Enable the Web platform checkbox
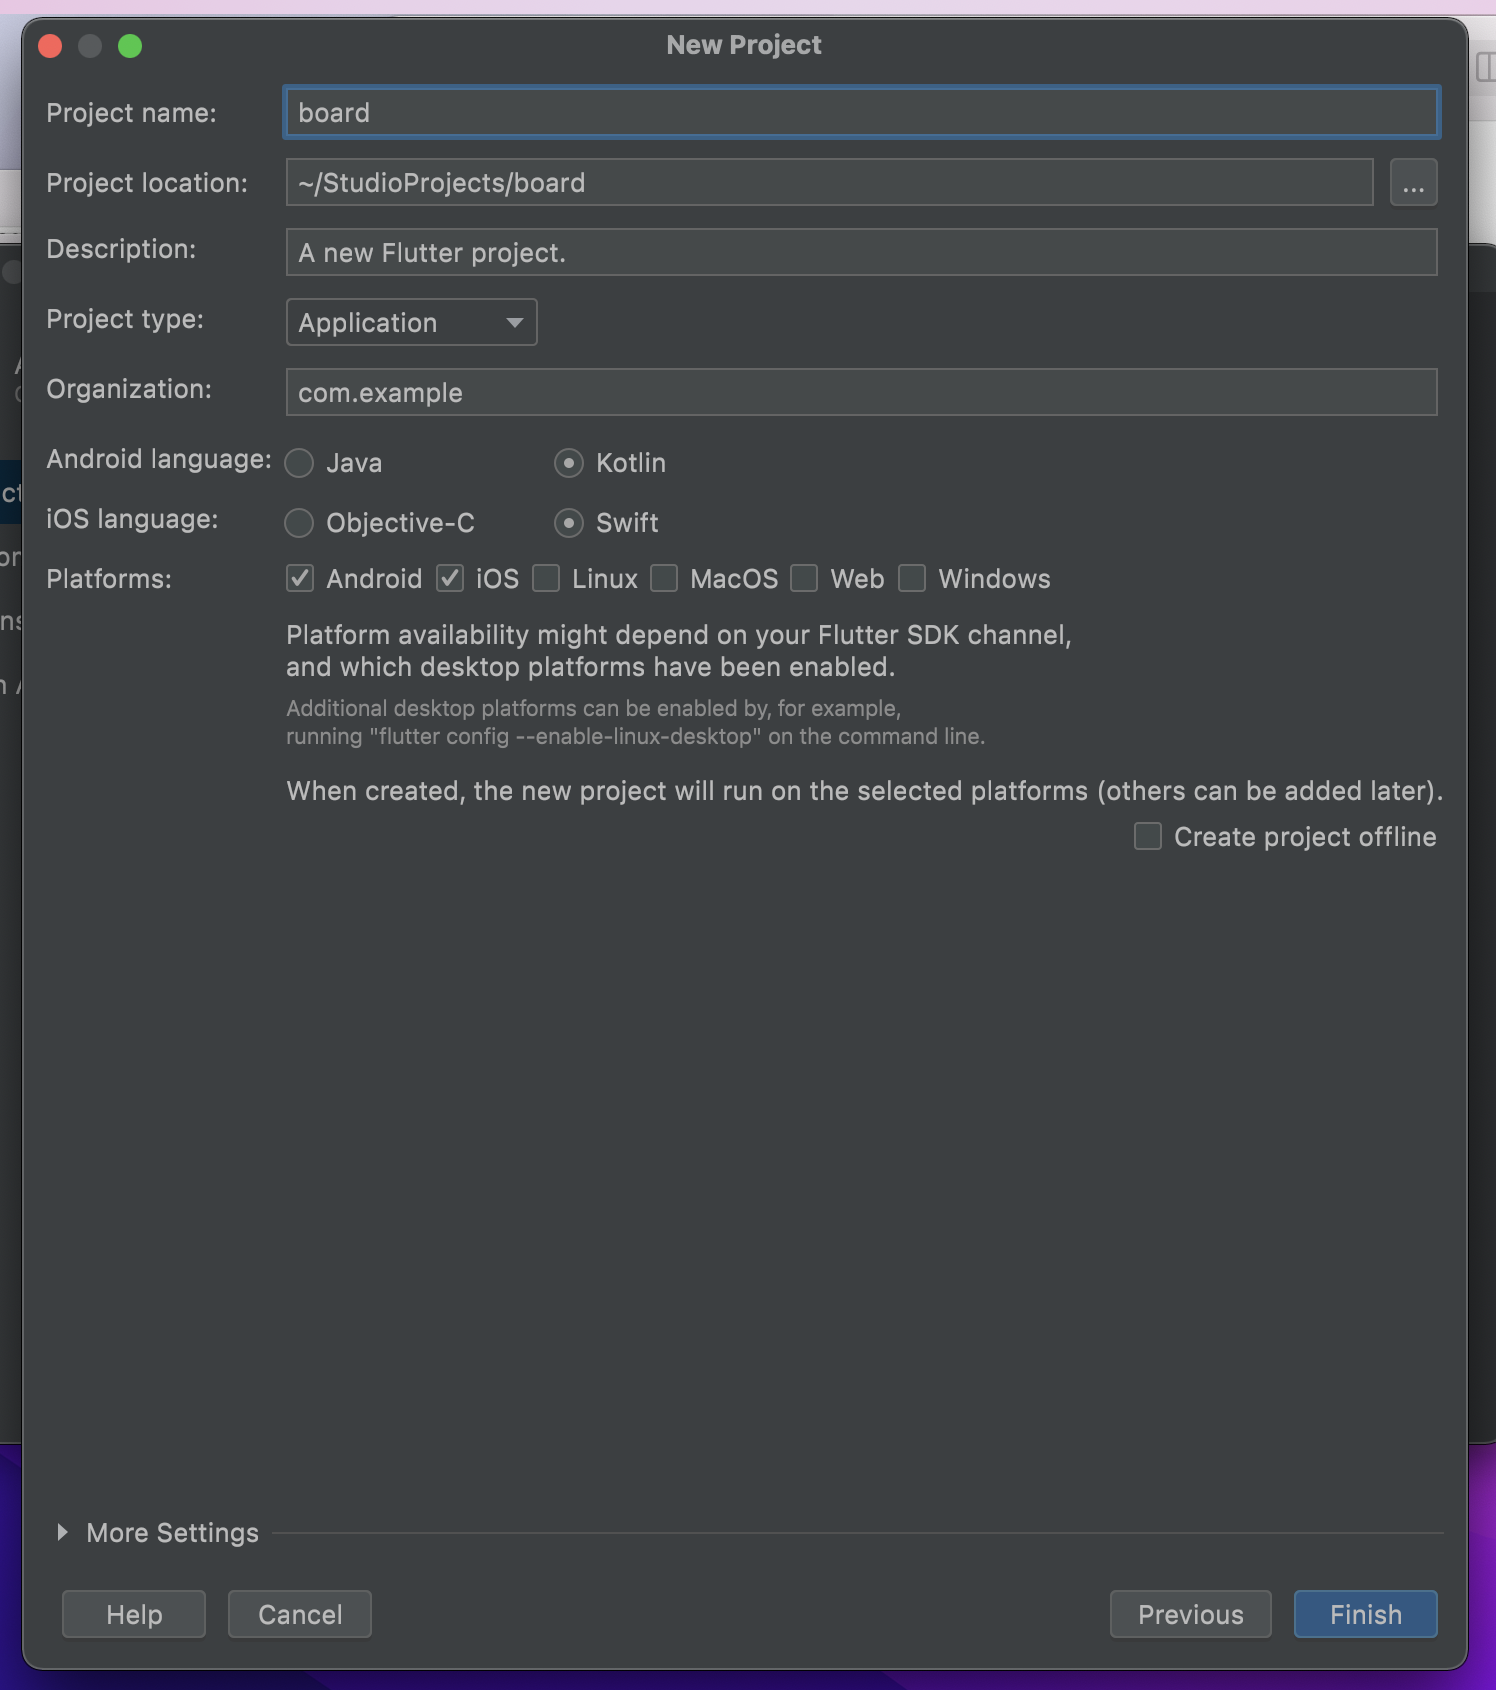The image size is (1496, 1690). pos(804,578)
